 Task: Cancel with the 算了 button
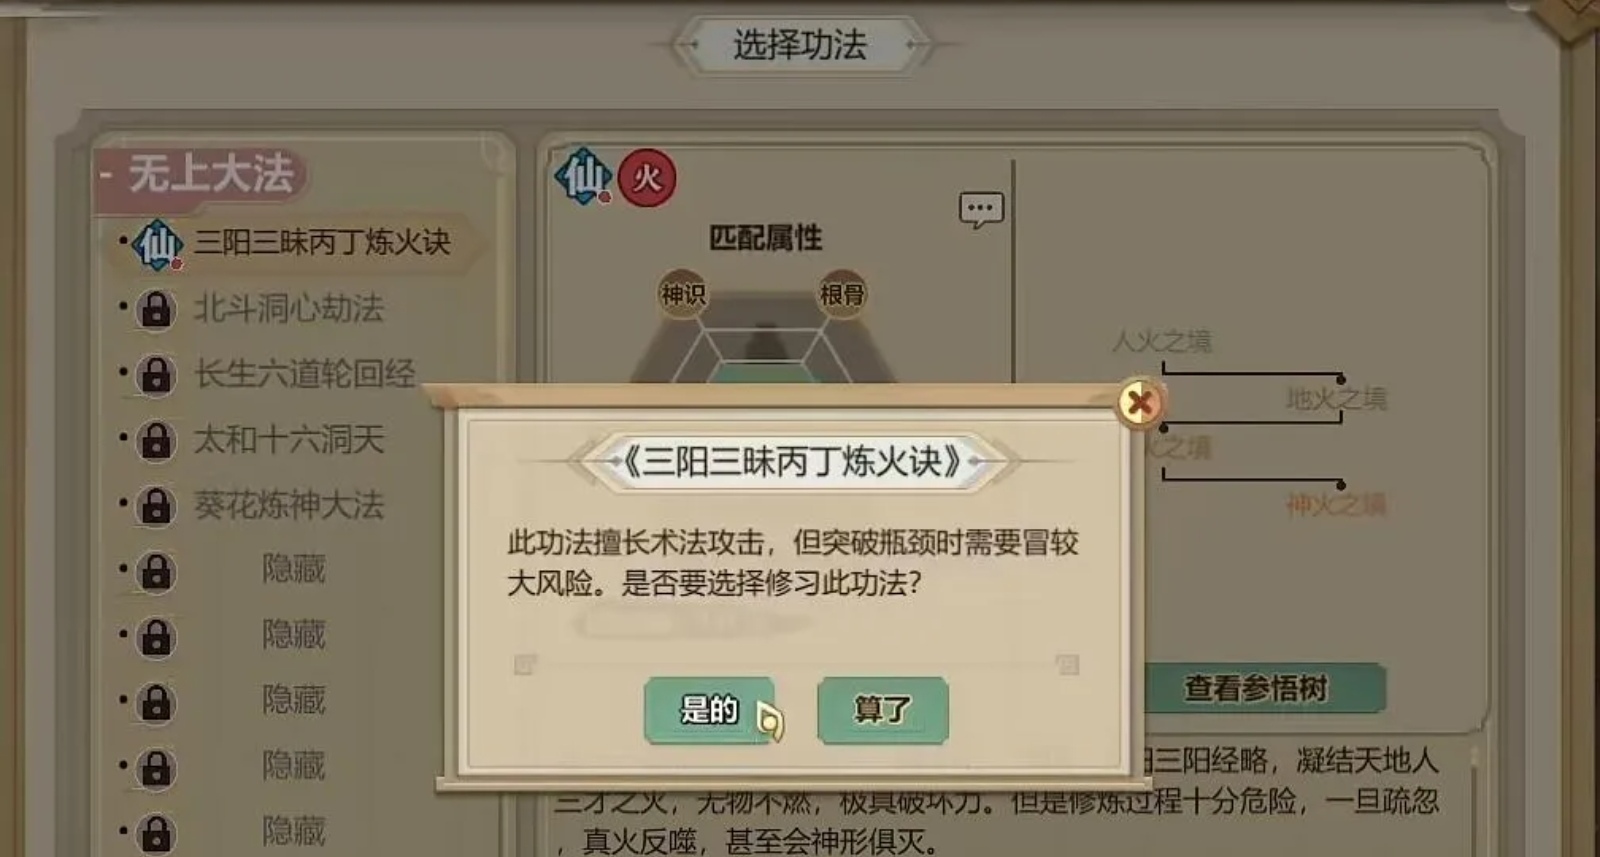click(x=882, y=710)
